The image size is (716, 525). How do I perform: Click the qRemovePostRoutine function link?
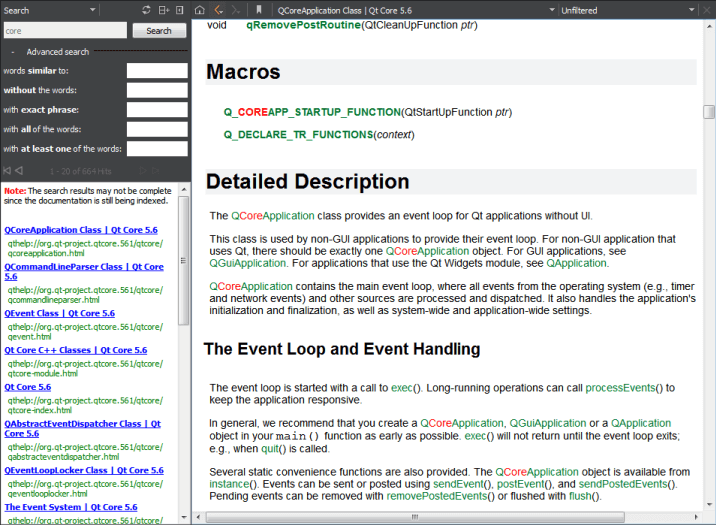tap(304, 25)
